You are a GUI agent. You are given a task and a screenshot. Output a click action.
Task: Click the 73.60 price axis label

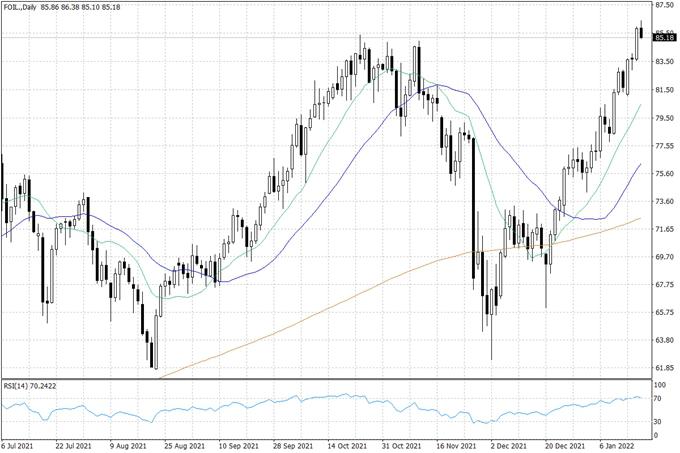663,201
